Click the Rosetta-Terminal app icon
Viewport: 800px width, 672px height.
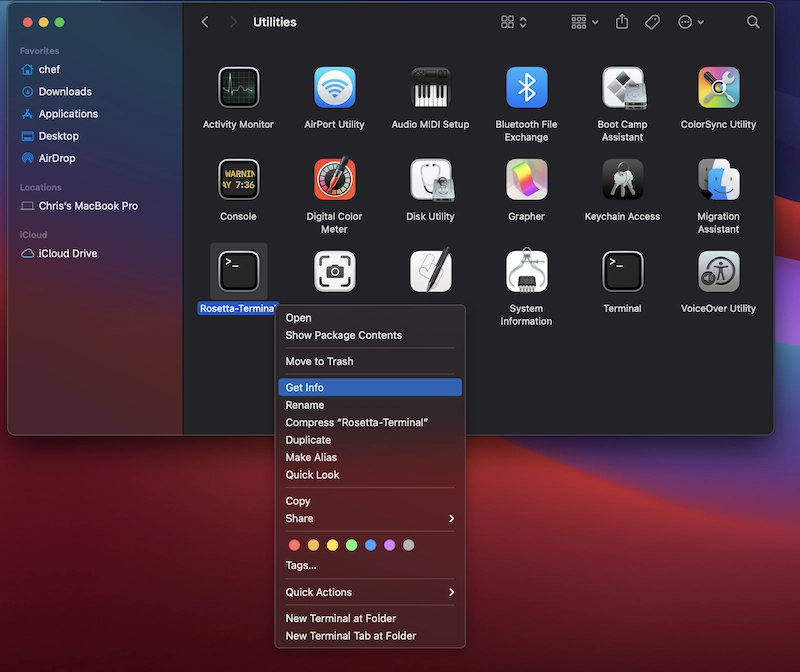coord(238,271)
